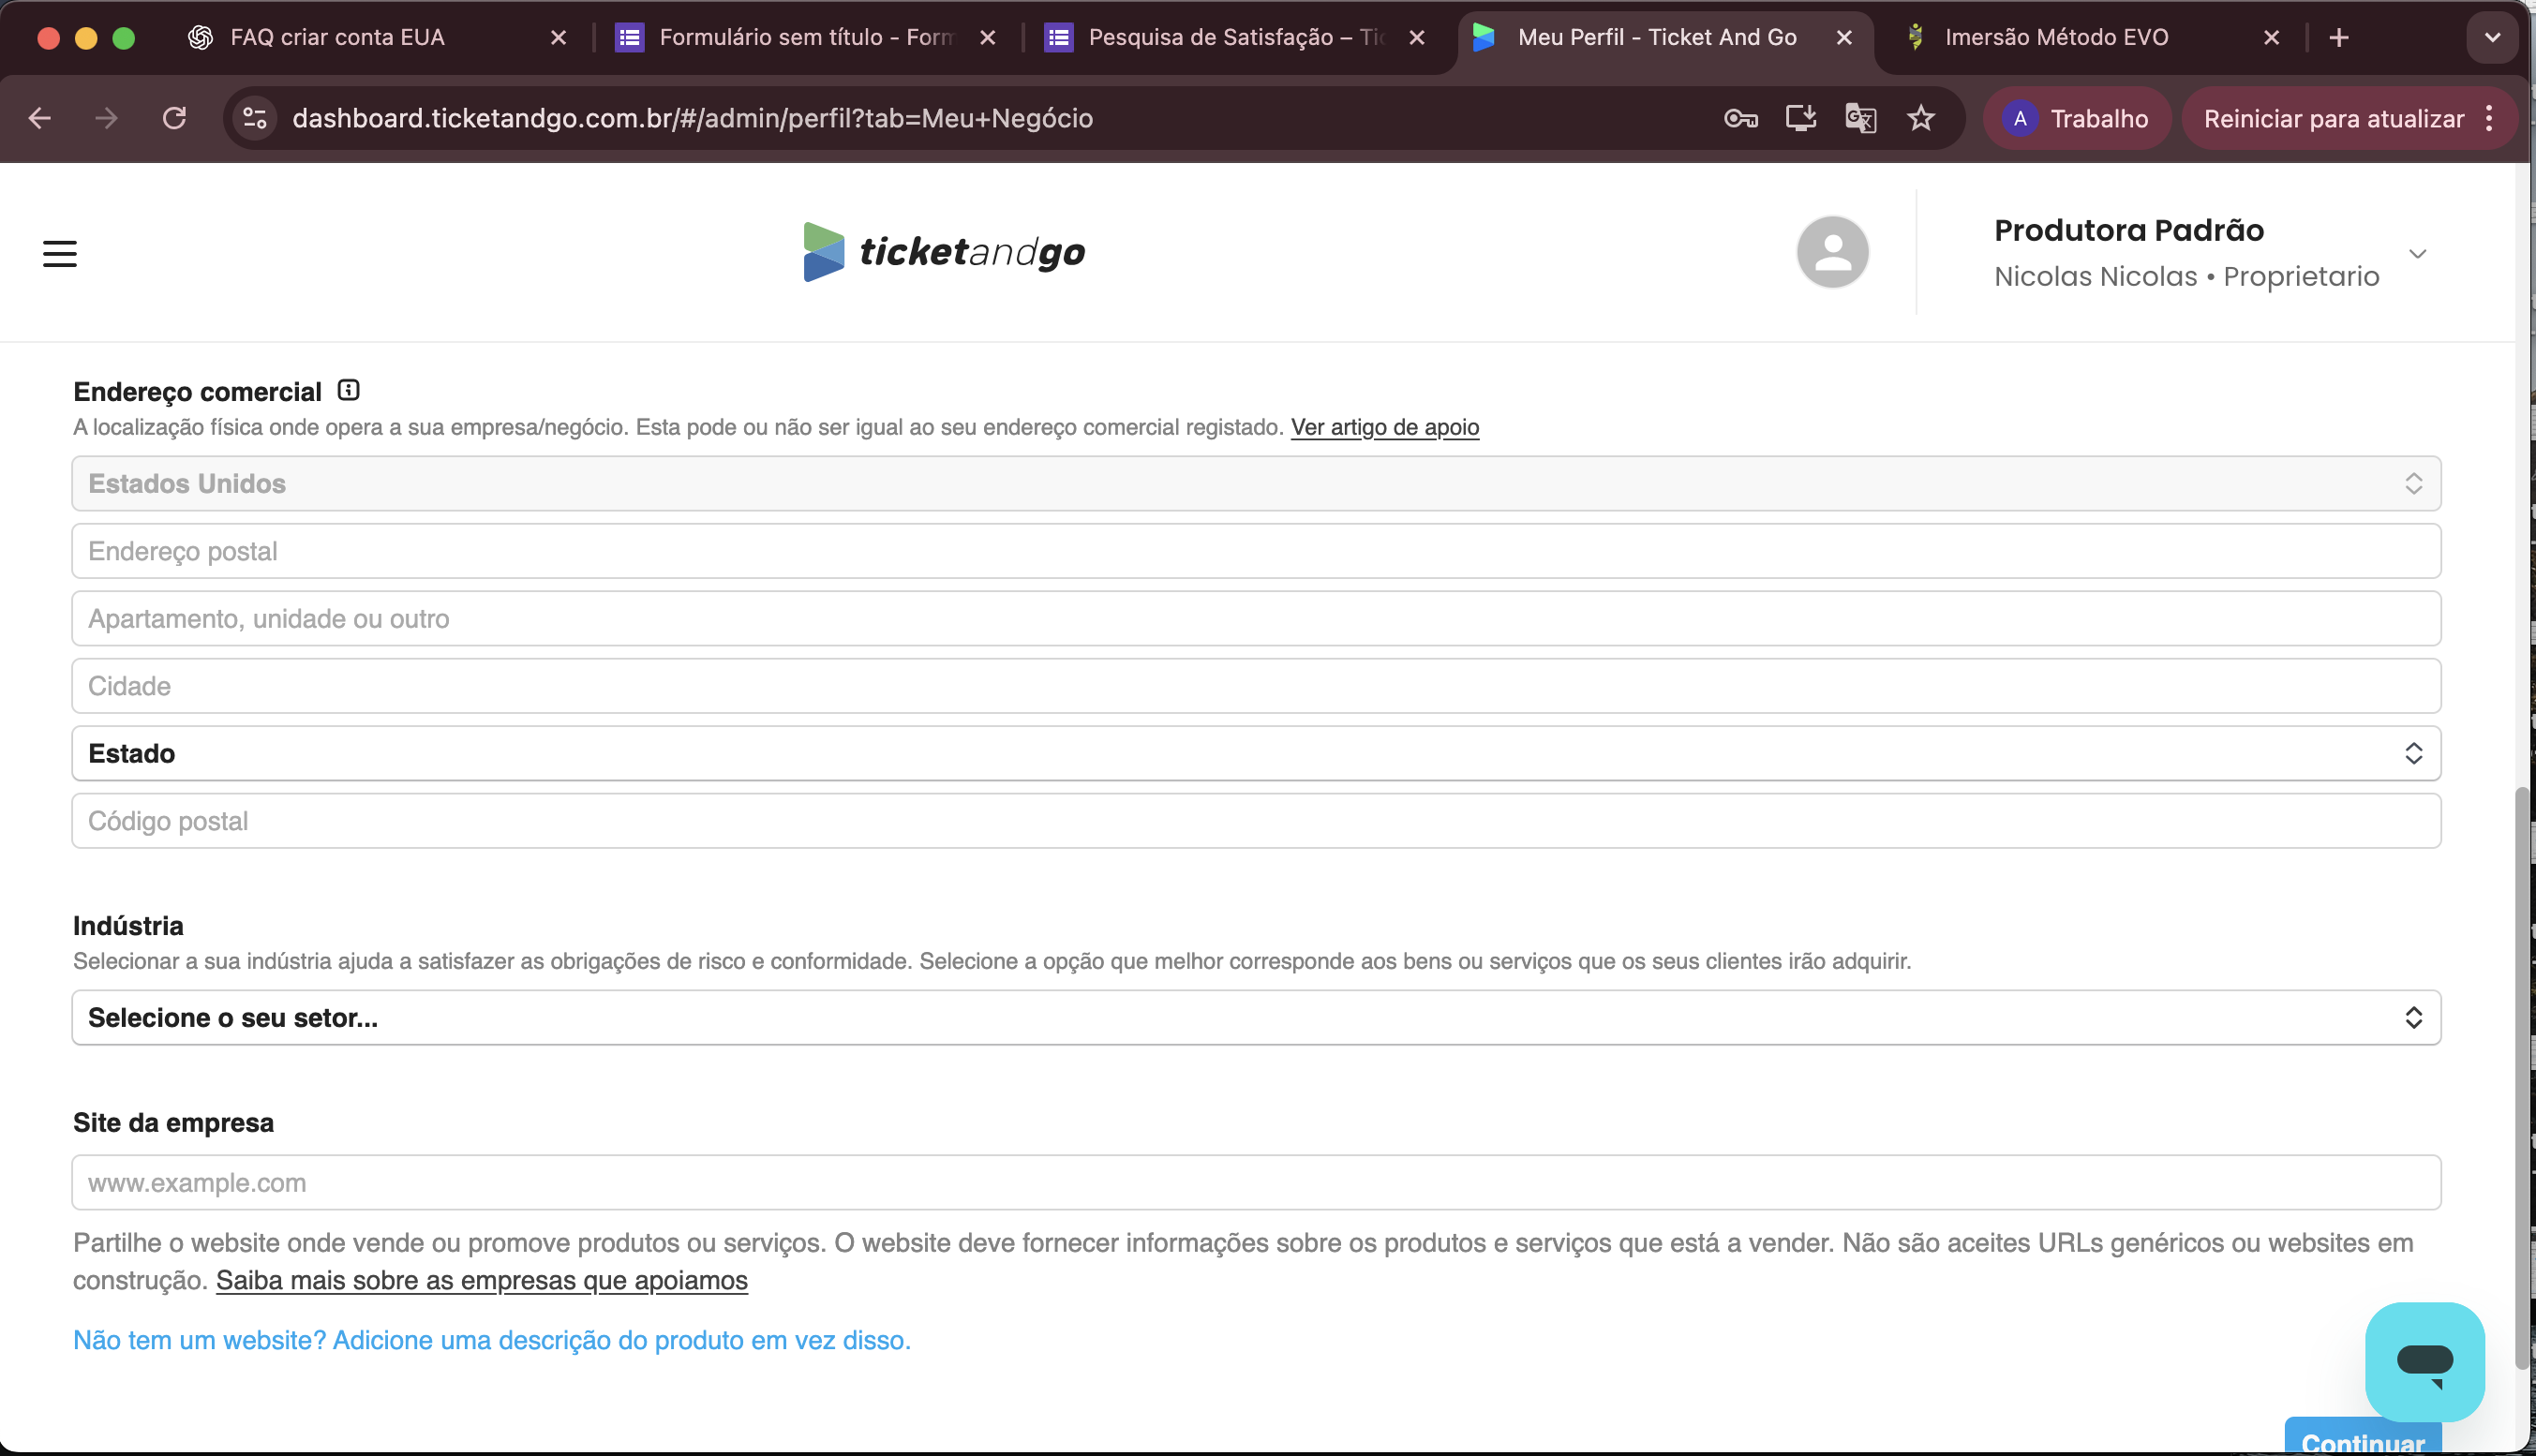Click the browser forward arrow
Screen dimensions: 2536x1456
pos(106,119)
